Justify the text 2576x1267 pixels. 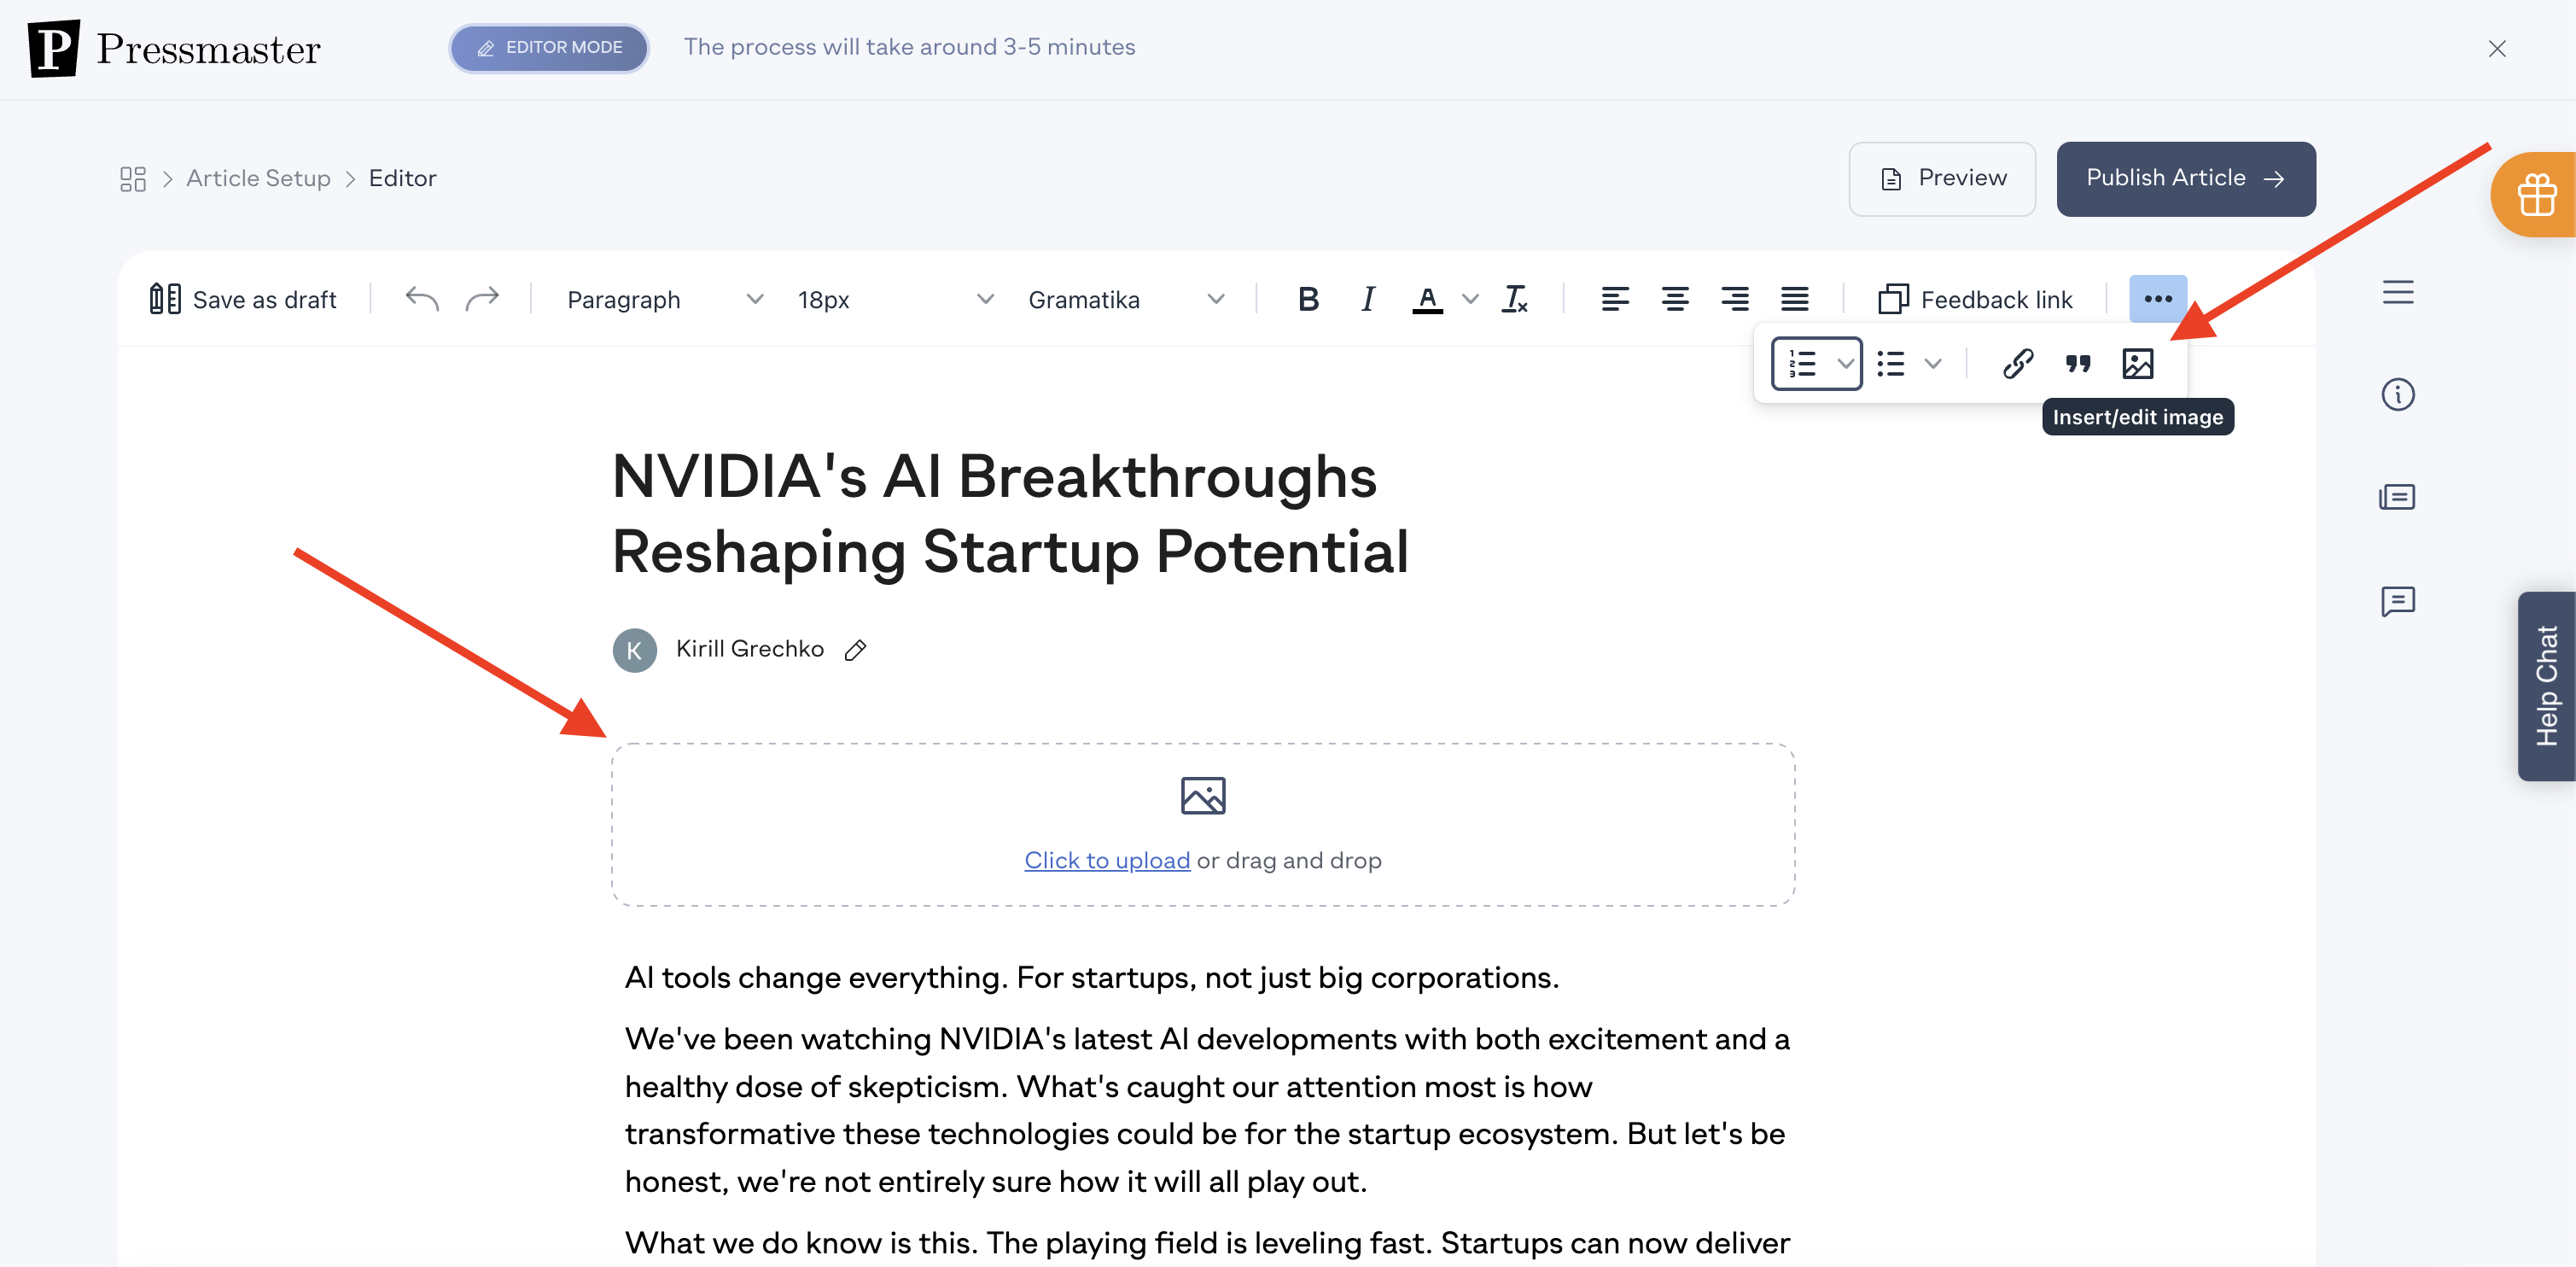coord(1795,299)
